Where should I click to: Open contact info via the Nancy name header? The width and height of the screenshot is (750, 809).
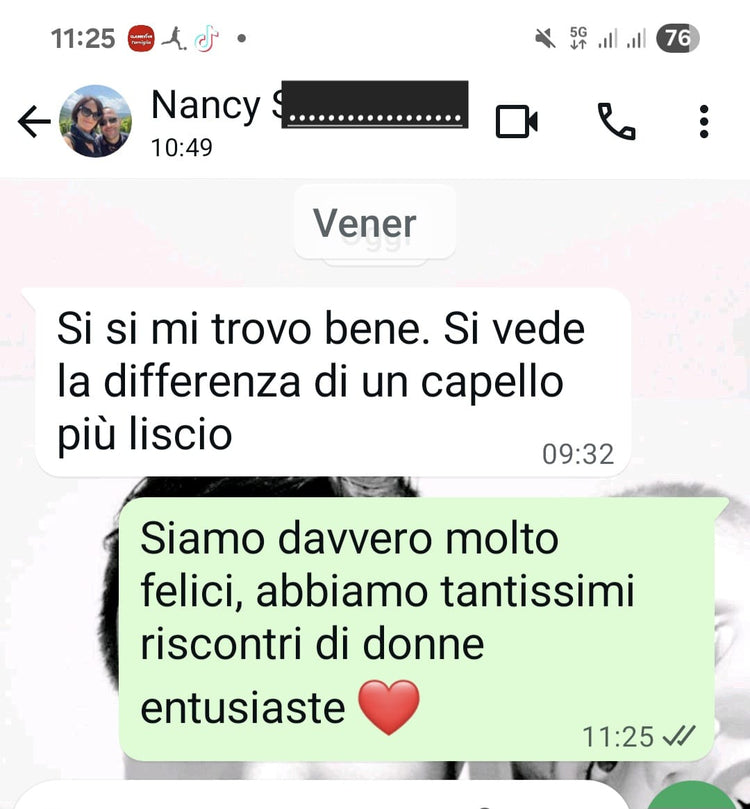[x=309, y=105]
